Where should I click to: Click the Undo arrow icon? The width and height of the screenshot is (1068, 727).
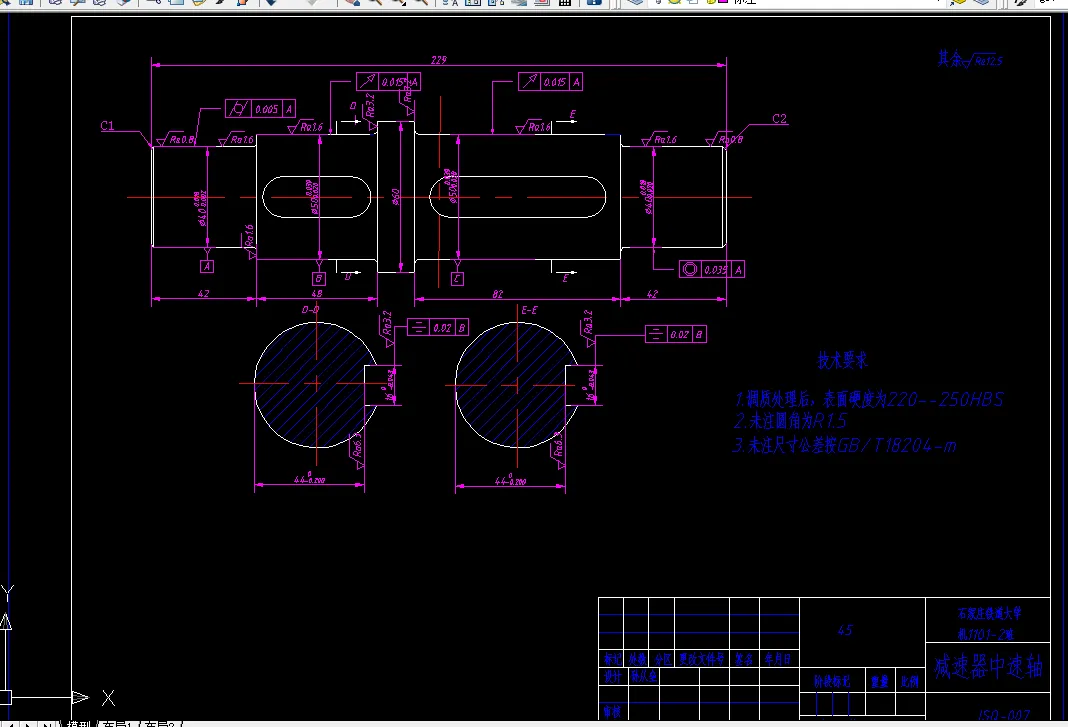point(272,2)
